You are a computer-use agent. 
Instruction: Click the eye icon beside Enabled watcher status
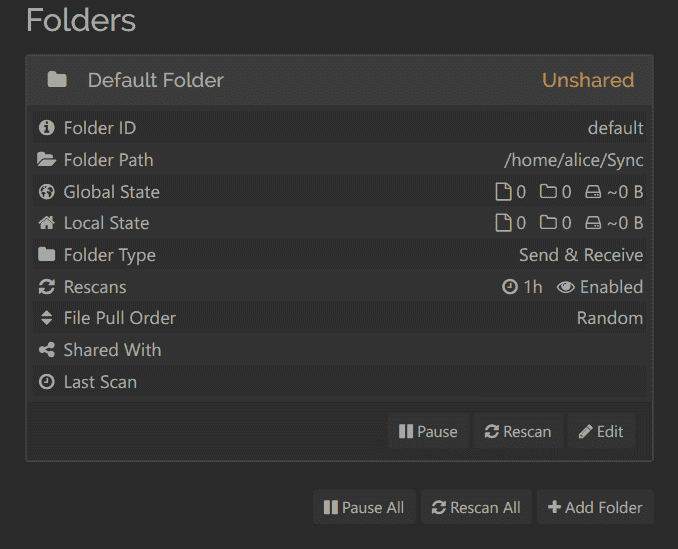pos(566,287)
